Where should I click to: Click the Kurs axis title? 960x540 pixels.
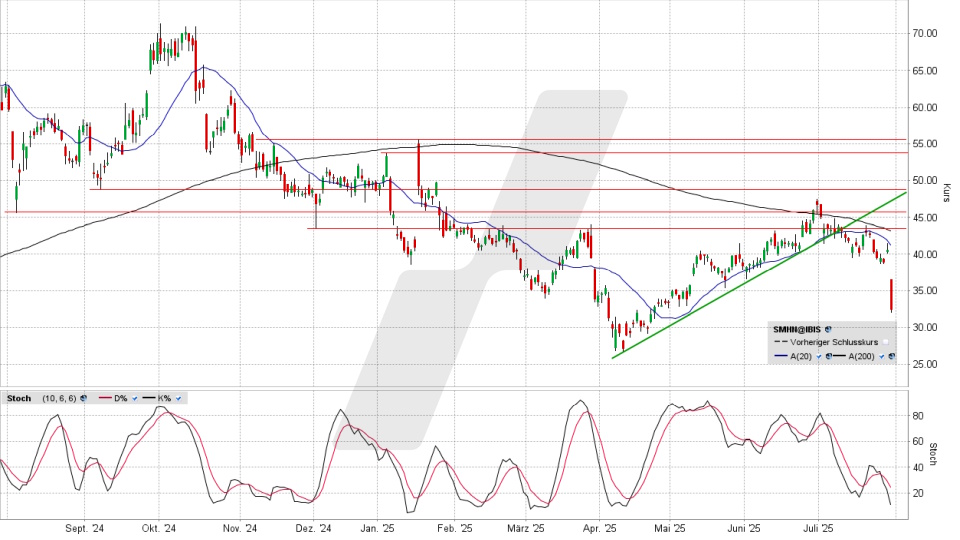click(947, 192)
